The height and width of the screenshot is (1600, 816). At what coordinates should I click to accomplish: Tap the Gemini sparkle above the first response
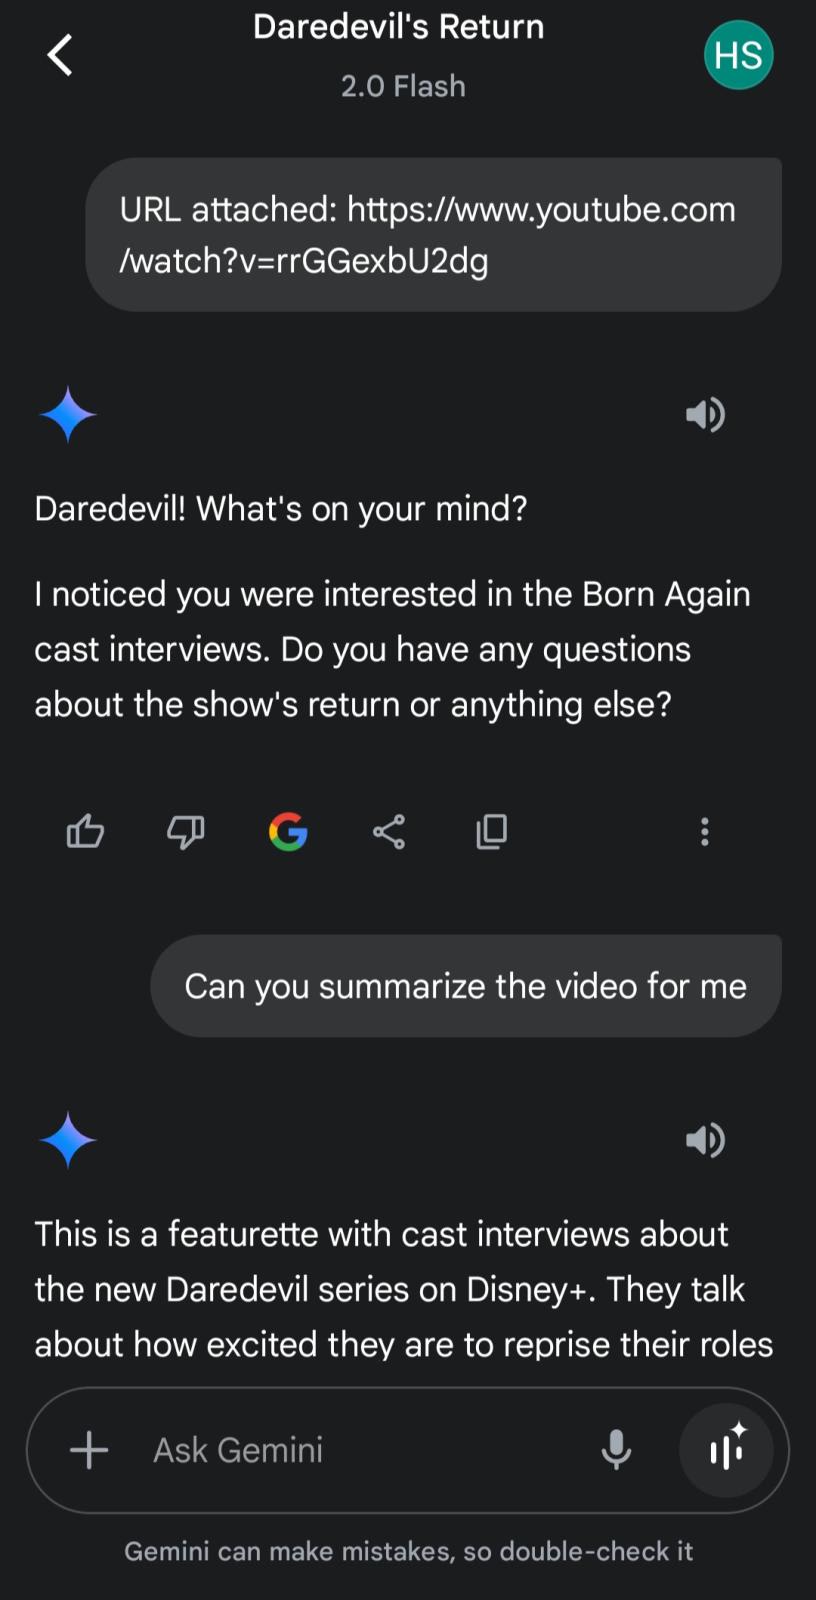(x=68, y=414)
